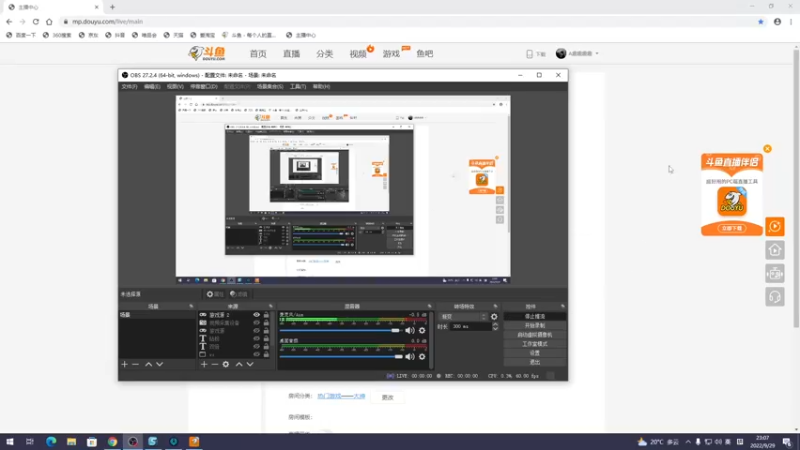The height and width of the screenshot is (450, 800).
Task: Open Windows Start menu
Action: (x=10, y=442)
